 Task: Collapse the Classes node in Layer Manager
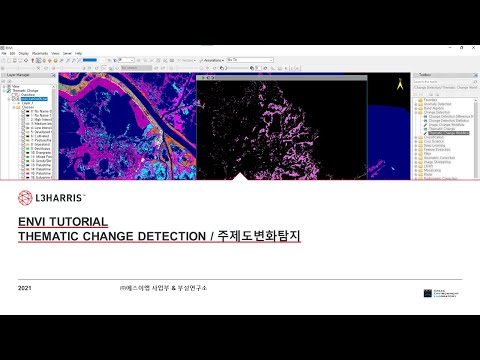pyautogui.click(x=14, y=107)
